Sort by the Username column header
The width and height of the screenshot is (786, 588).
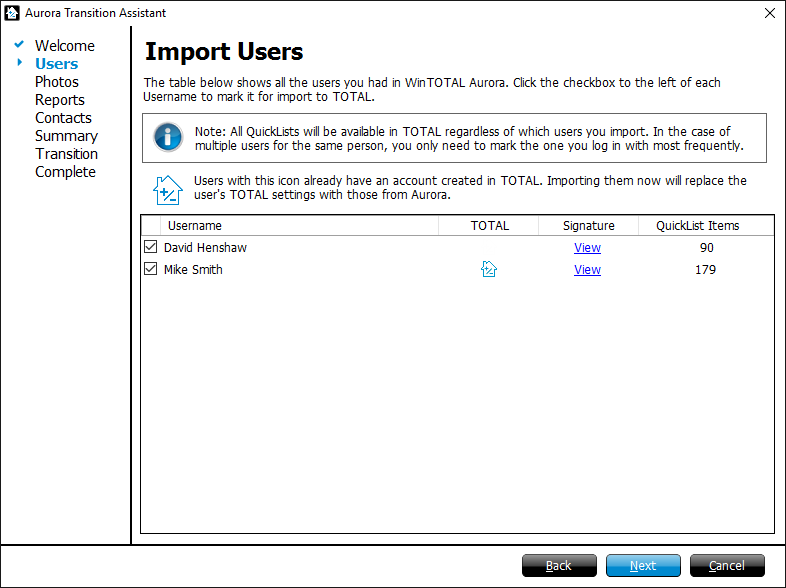tap(299, 226)
